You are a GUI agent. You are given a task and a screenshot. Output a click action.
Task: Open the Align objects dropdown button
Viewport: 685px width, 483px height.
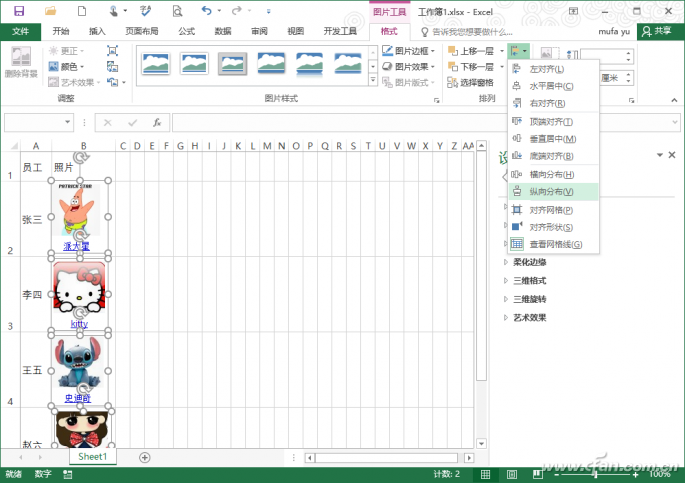point(519,52)
